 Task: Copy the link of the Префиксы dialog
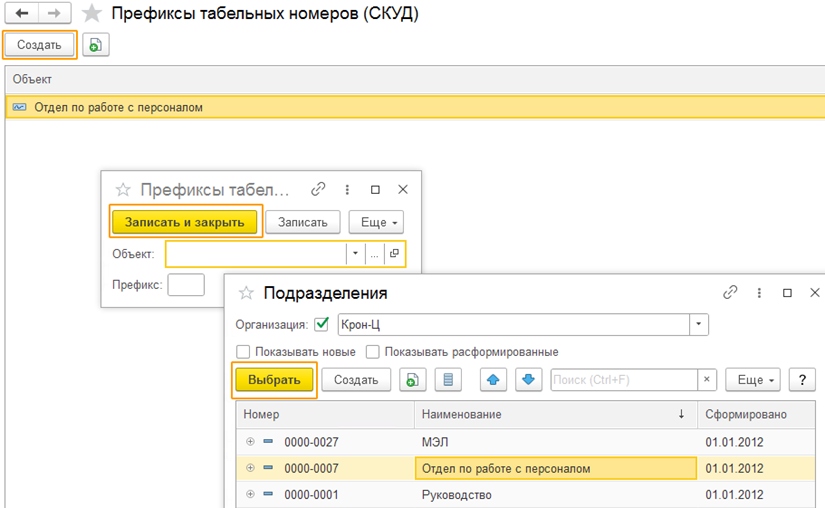(318, 189)
